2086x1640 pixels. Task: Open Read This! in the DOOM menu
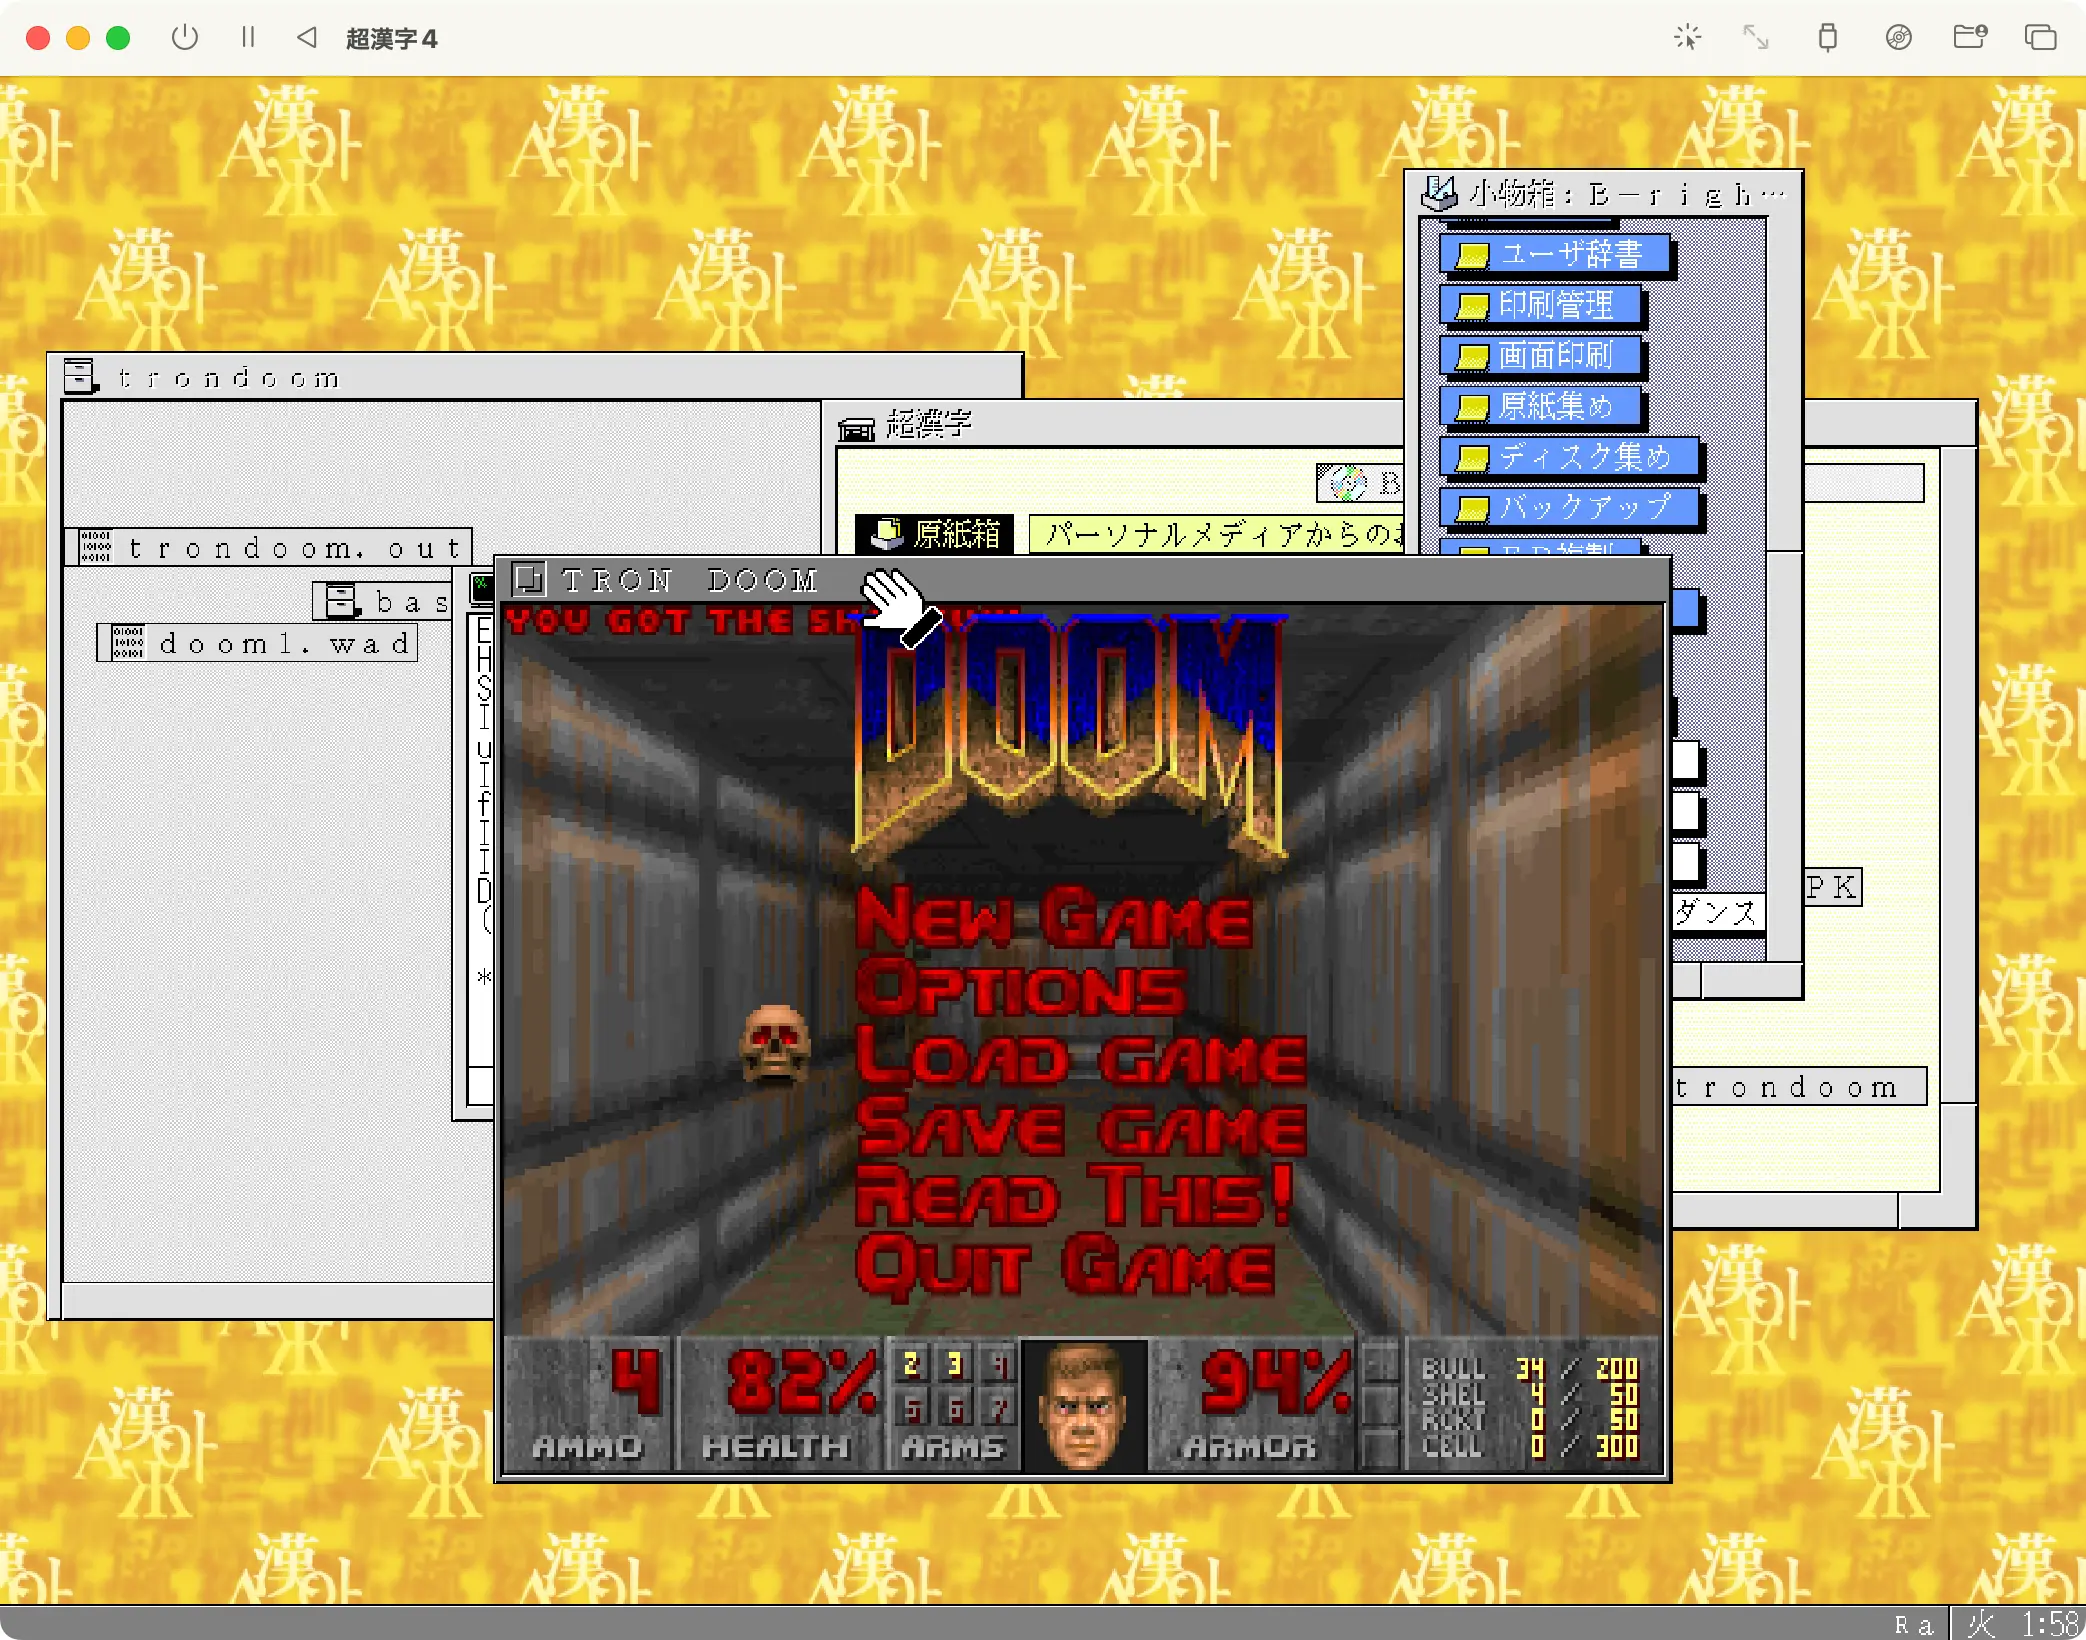(x=1075, y=1196)
